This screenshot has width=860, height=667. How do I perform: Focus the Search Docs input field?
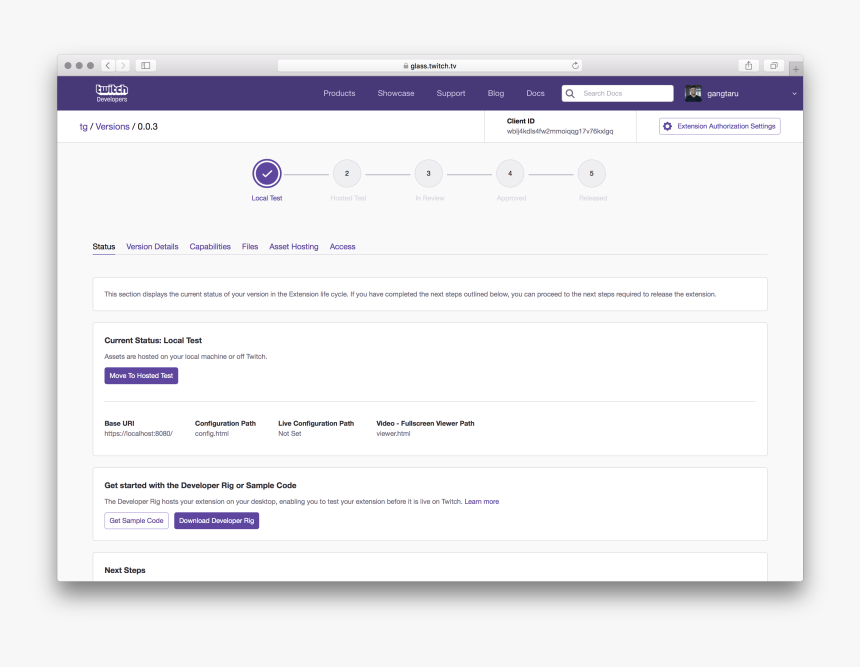618,93
